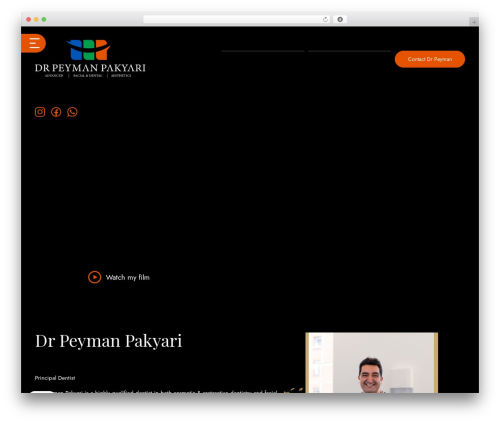This screenshot has width=500, height=423.
Task: Click the Watch my film link
Action: point(128,277)
